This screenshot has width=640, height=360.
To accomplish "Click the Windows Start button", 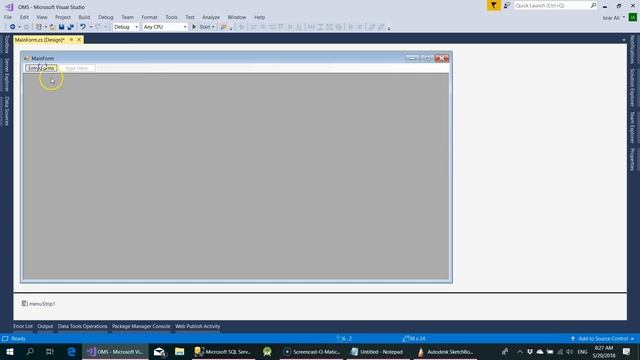I will [x=9, y=352].
